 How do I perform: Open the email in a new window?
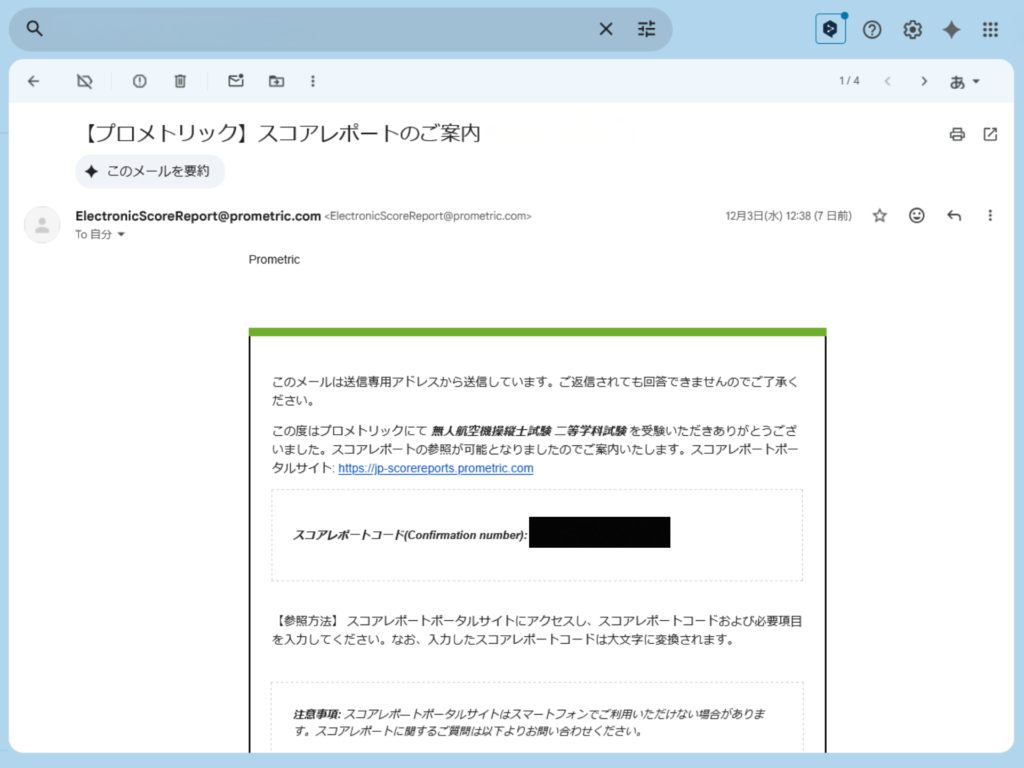[x=990, y=133]
